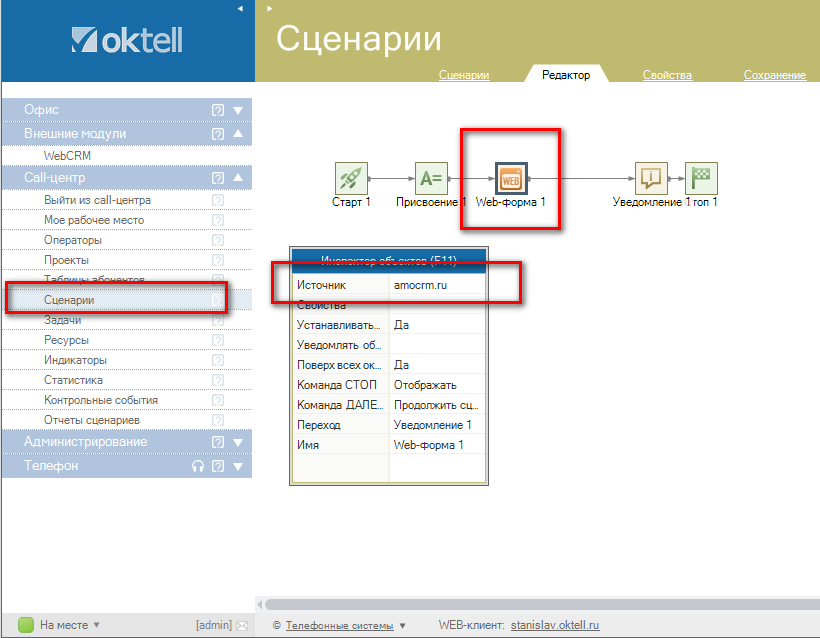
Task: Collapse the Call-центр section
Action: pyautogui.click(x=238, y=178)
